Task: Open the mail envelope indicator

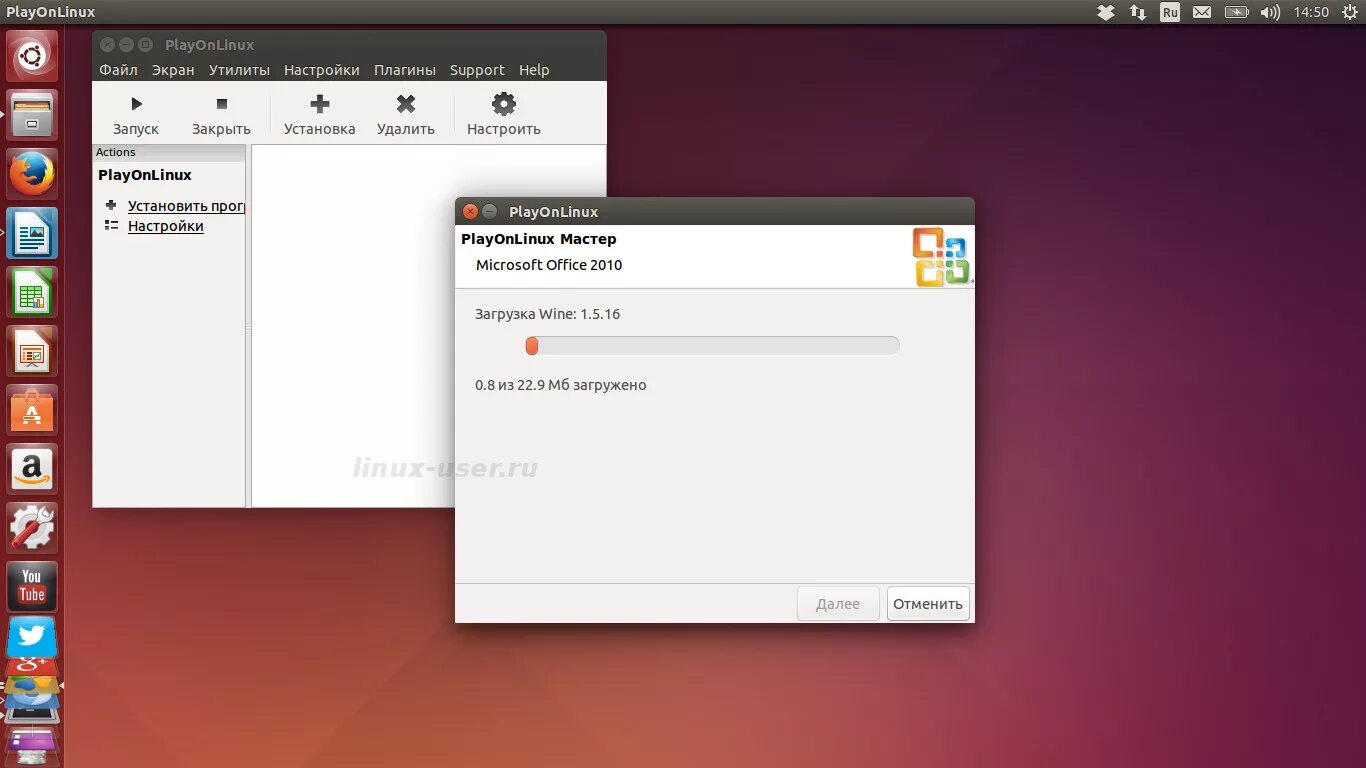Action: (x=1202, y=12)
